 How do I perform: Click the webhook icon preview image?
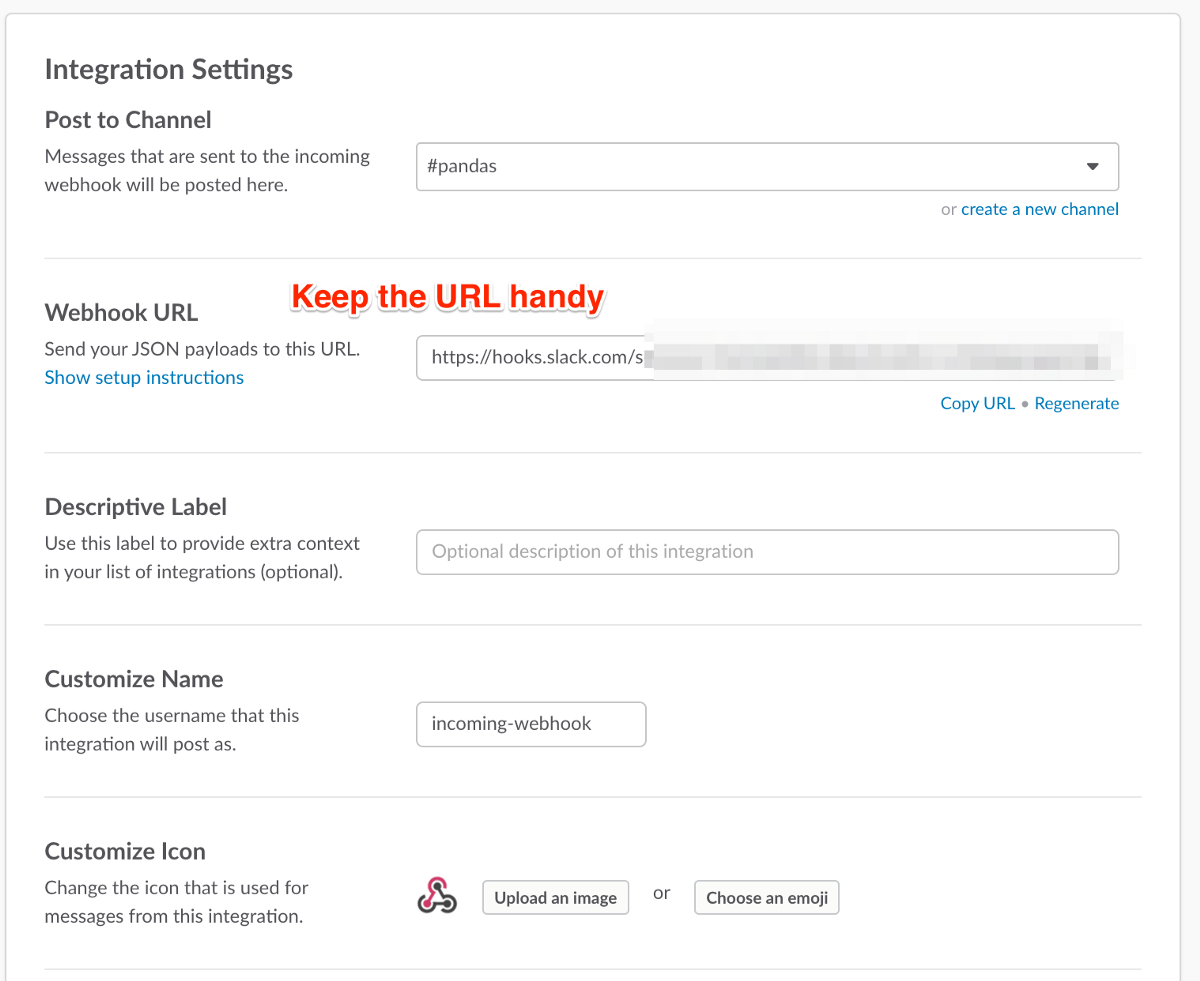(x=437, y=896)
